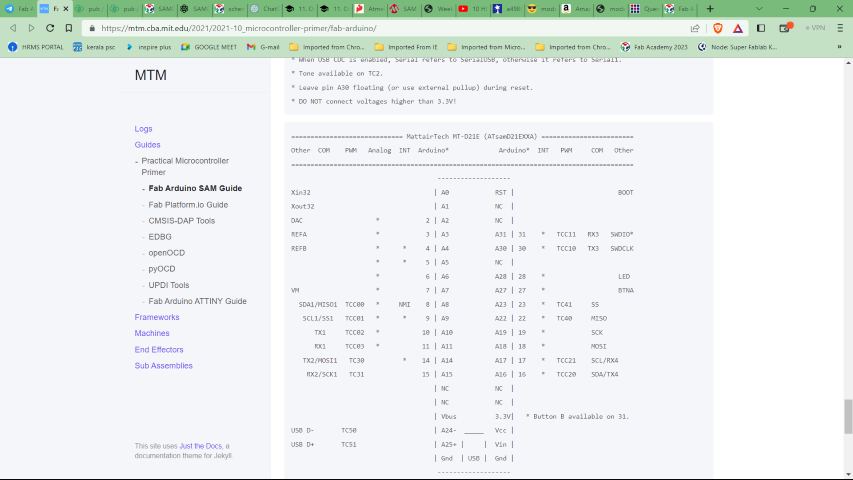This screenshot has height=480, width=853.
Task: Switch to the Telegram Fab tab
Action: tap(19, 9)
